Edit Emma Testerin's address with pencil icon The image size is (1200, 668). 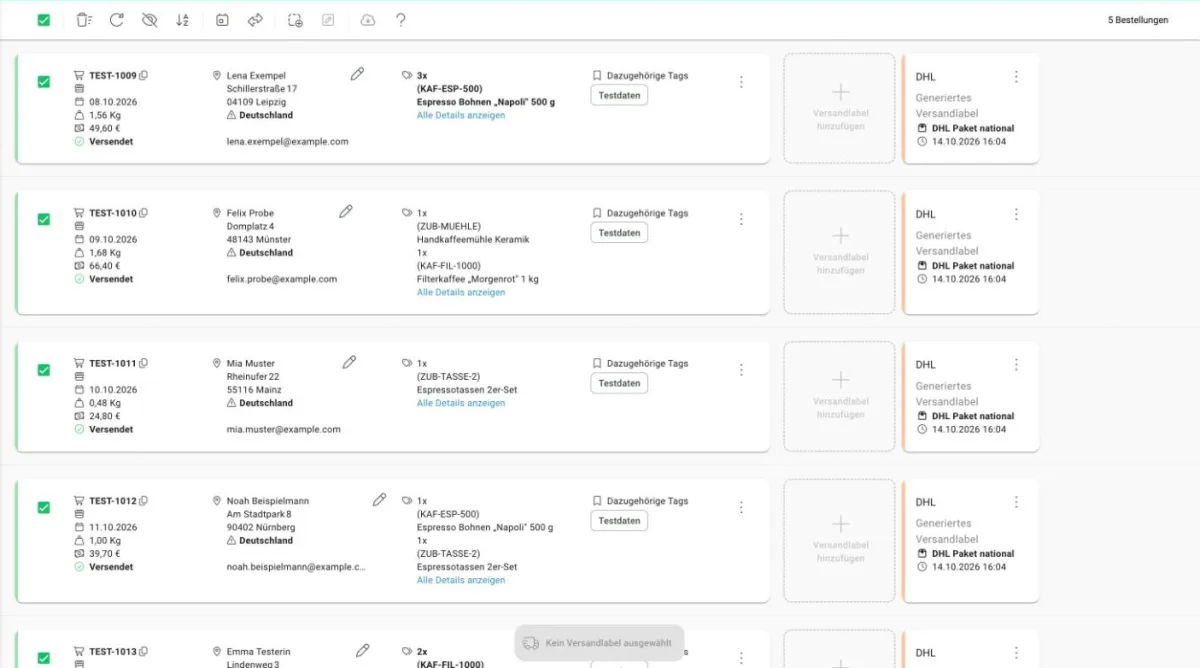click(363, 650)
